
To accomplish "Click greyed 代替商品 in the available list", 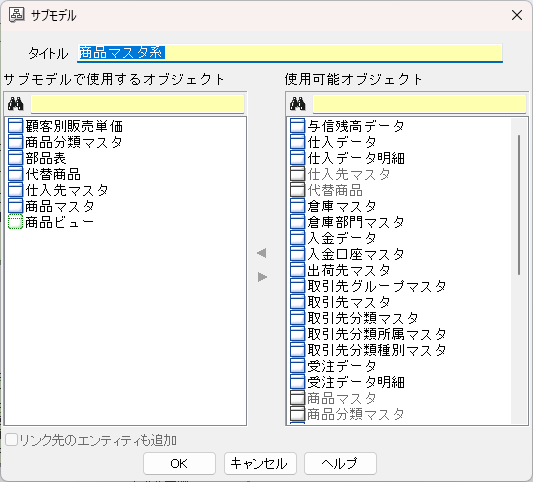I will pyautogui.click(x=335, y=190).
